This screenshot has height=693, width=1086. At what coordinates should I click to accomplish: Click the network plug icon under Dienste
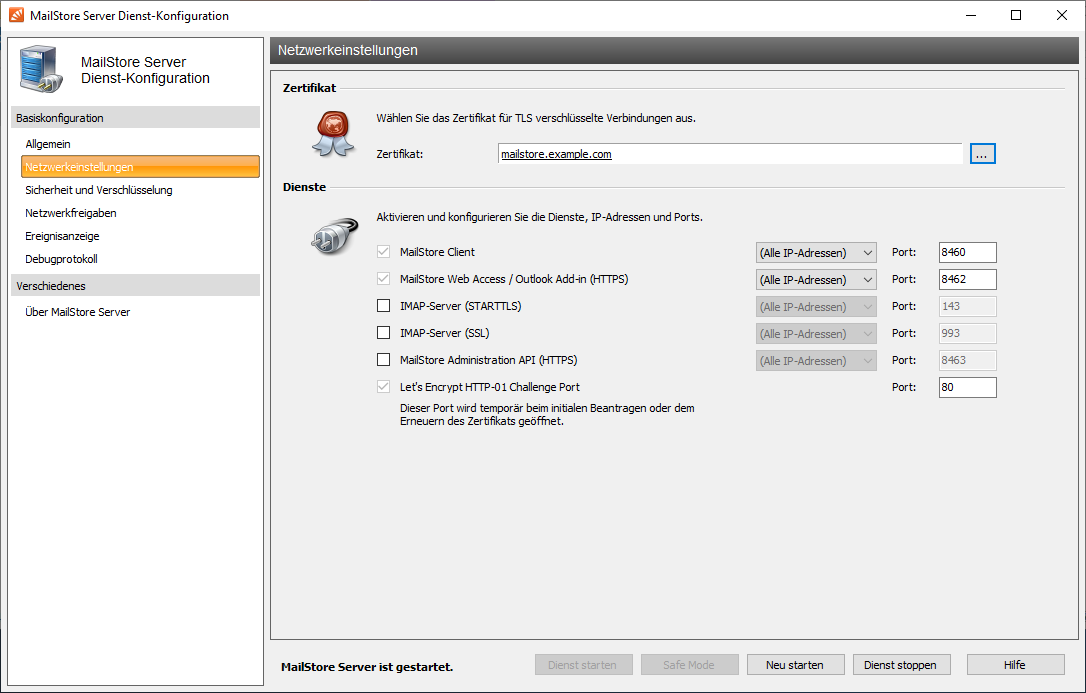tap(335, 235)
